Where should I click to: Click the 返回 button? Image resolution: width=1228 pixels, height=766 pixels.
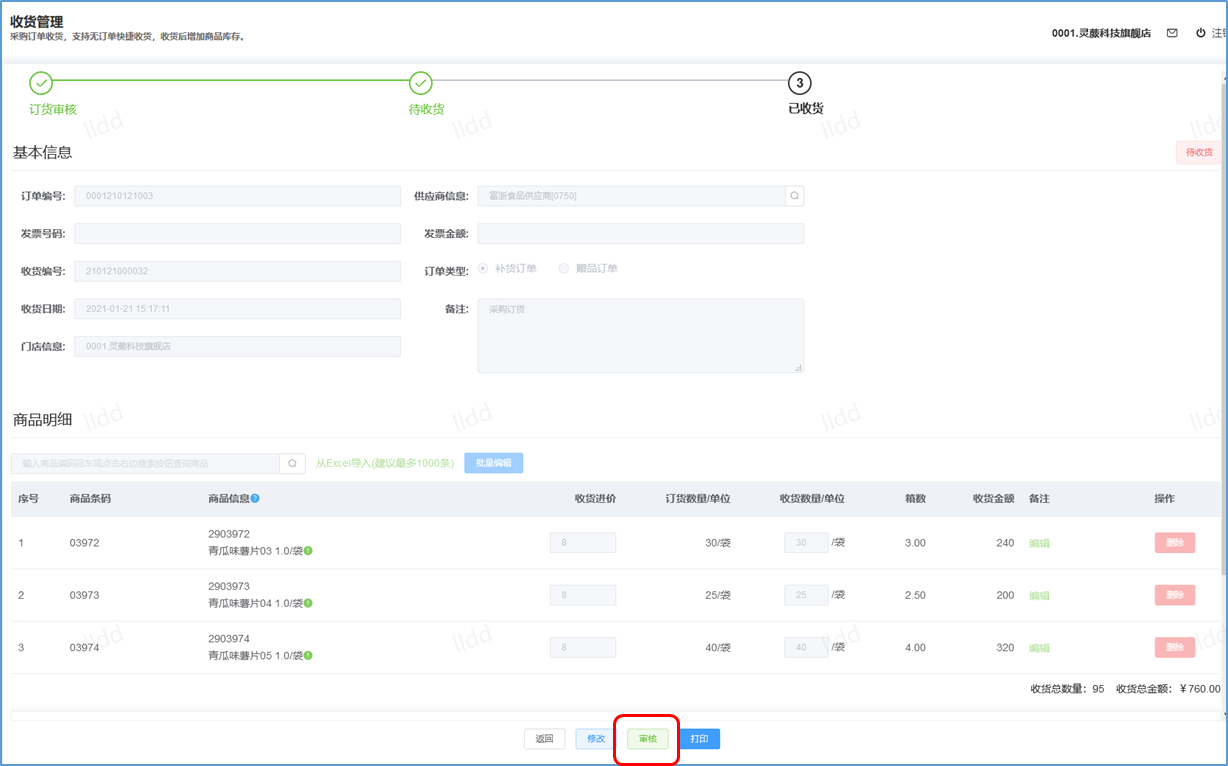(x=544, y=739)
